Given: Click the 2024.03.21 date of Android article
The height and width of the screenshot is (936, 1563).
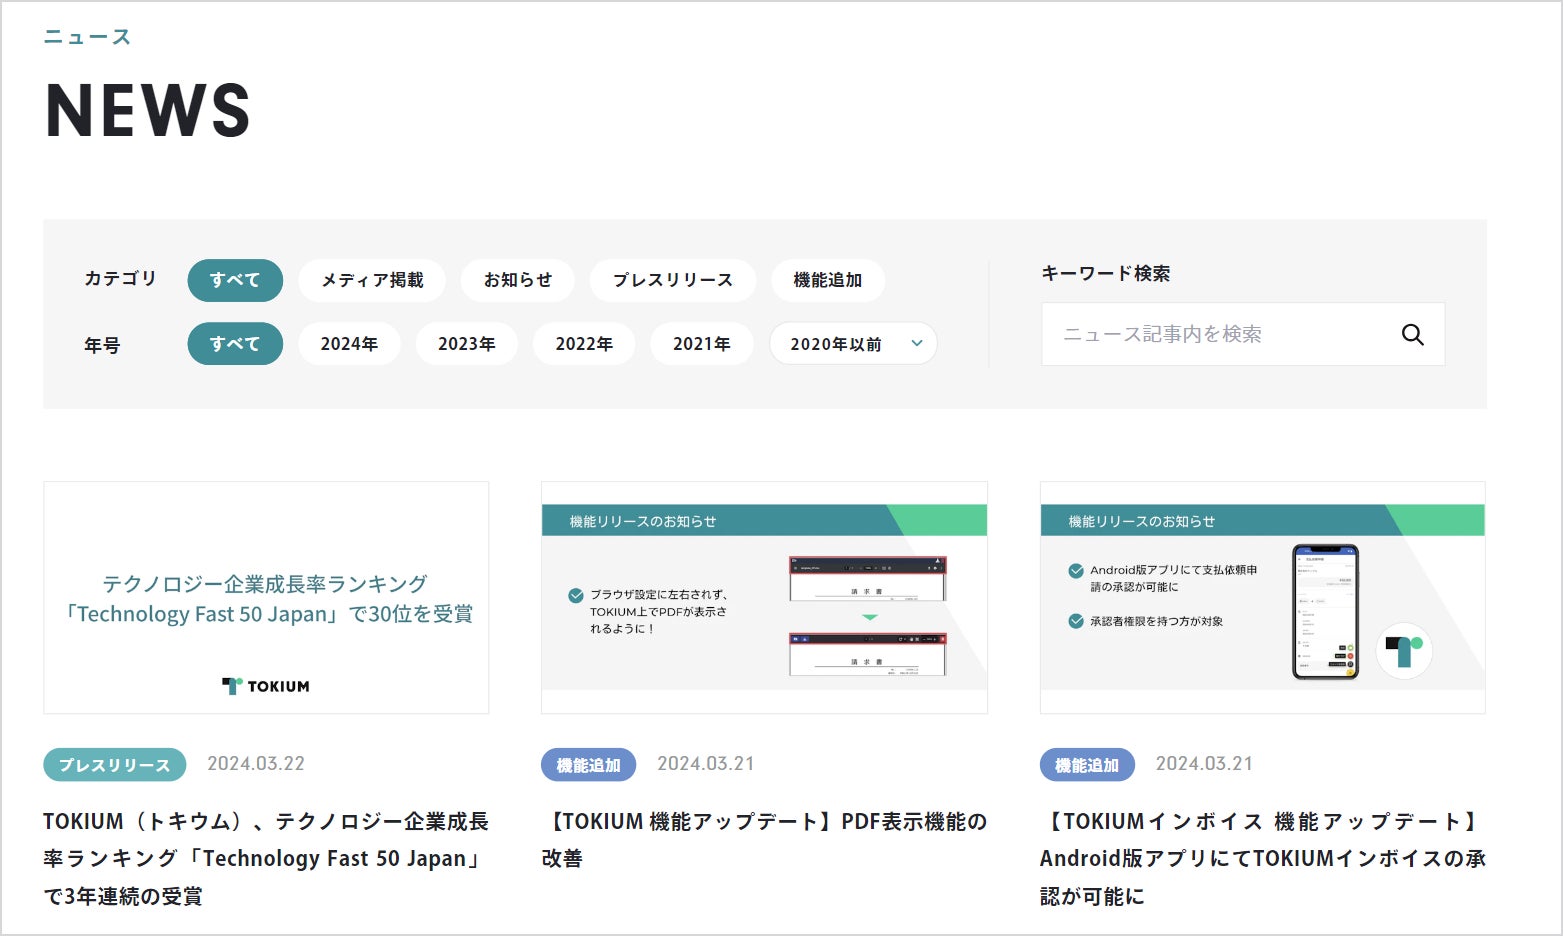Looking at the screenshot, I should [1204, 764].
